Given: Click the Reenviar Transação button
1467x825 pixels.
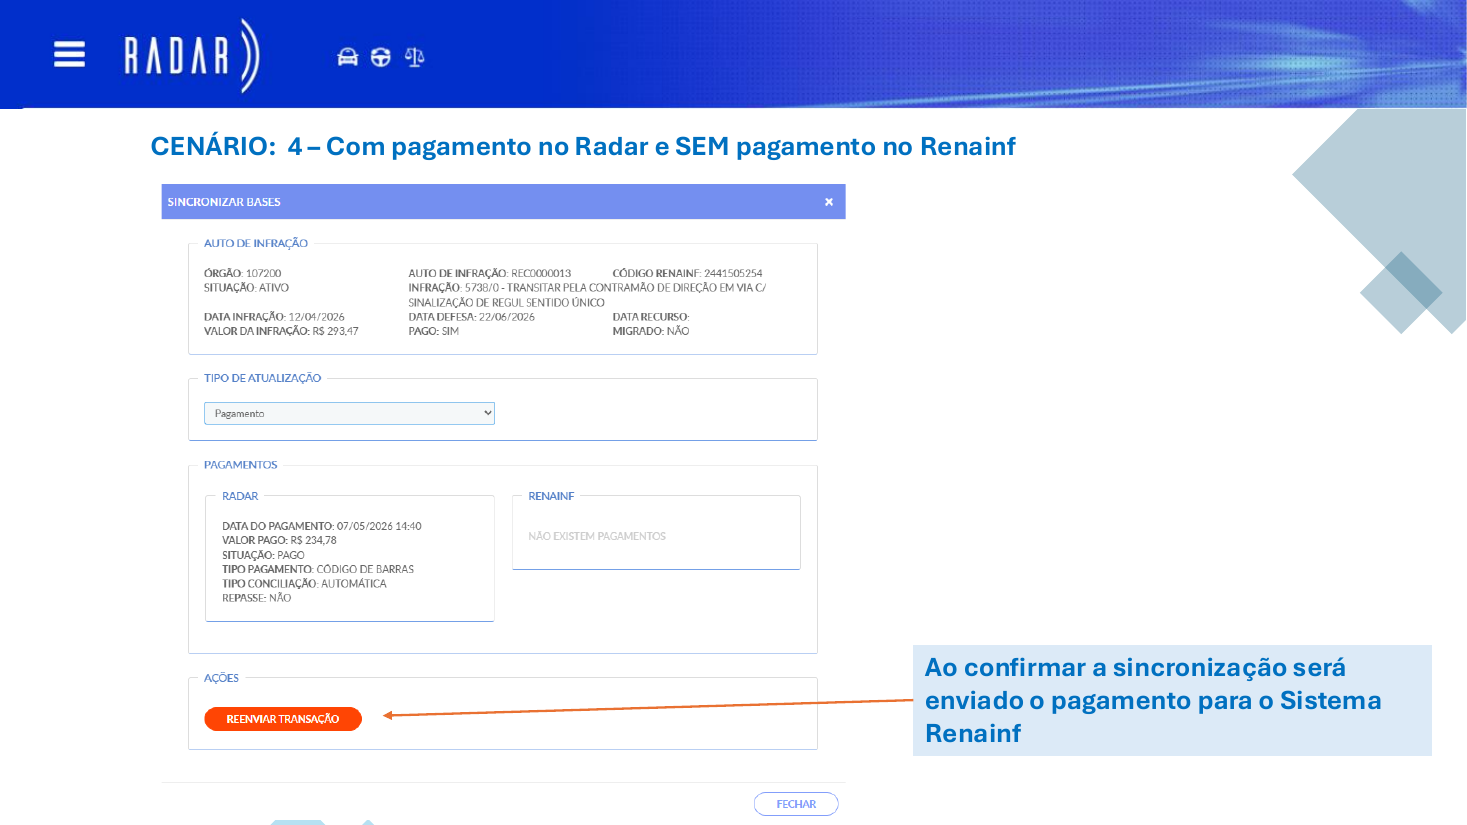Looking at the screenshot, I should pyautogui.click(x=283, y=719).
